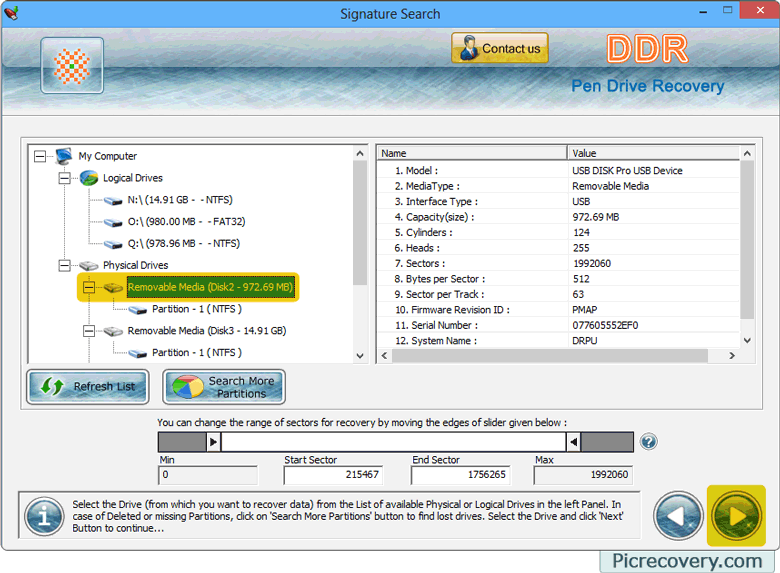Select drive N:\ (14.91 GB - NTFS)
The width and height of the screenshot is (780, 573).
(180, 200)
